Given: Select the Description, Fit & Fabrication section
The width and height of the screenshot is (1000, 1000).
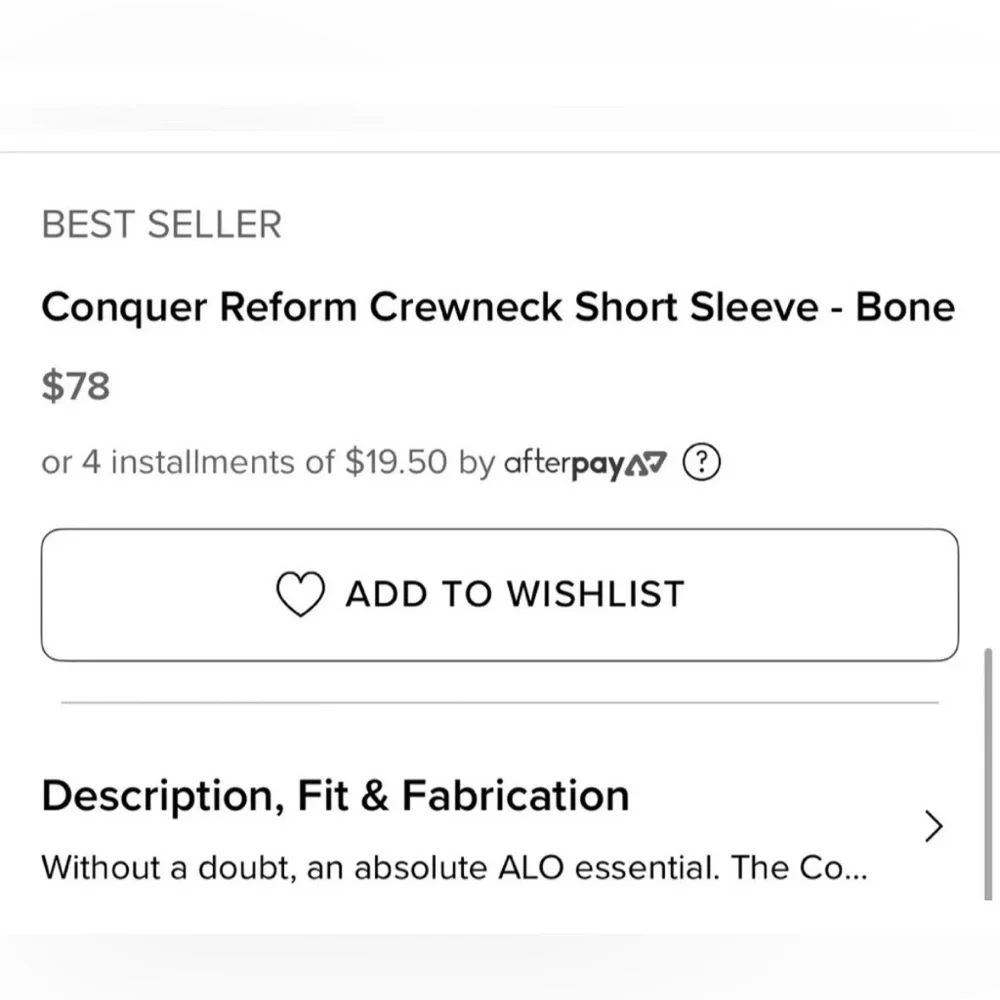Looking at the screenshot, I should pos(335,795).
